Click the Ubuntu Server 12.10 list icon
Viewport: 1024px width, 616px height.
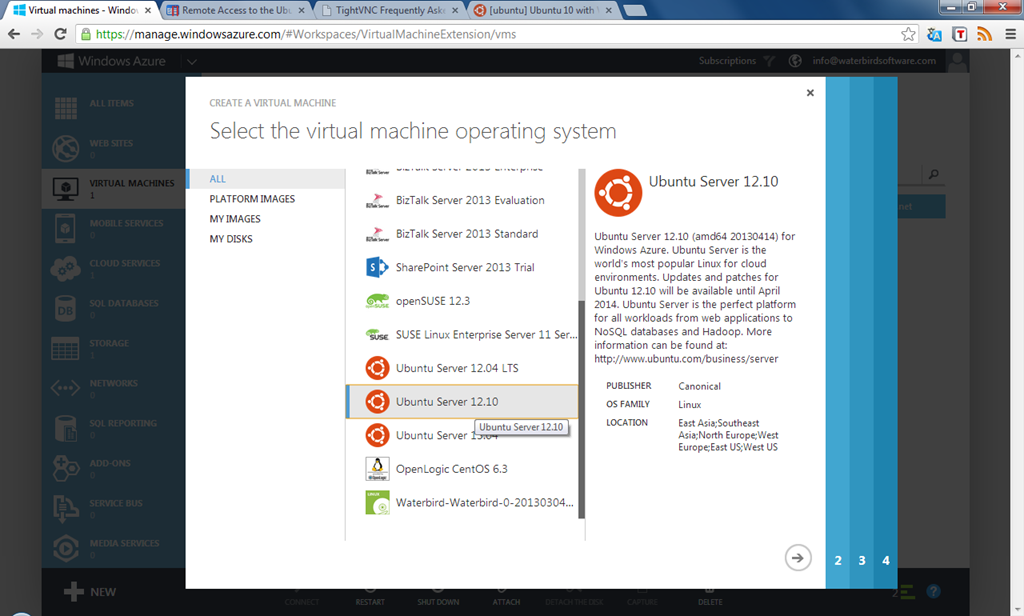377,402
